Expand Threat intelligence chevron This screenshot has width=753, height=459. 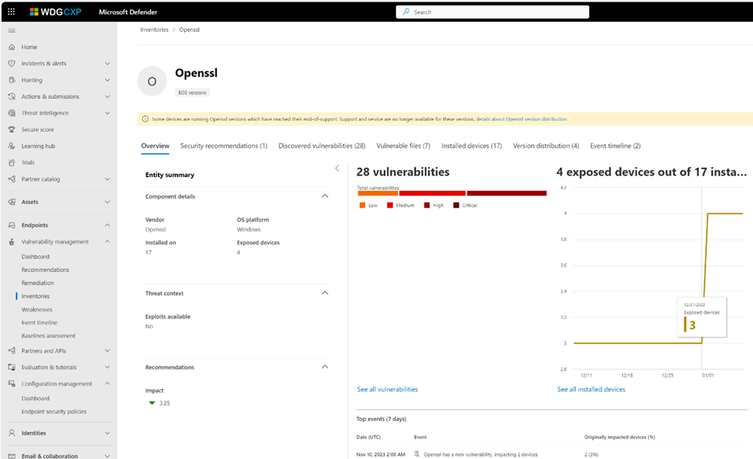[107, 113]
